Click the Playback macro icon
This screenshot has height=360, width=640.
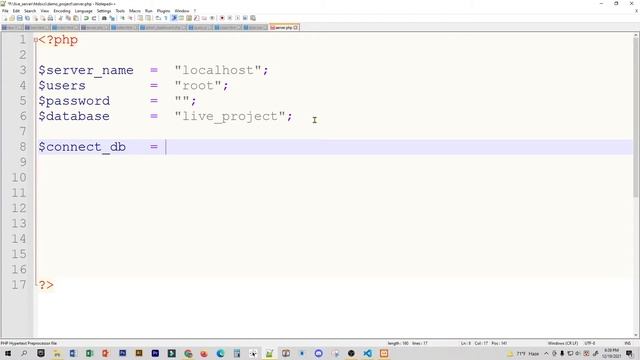pos(237,18)
